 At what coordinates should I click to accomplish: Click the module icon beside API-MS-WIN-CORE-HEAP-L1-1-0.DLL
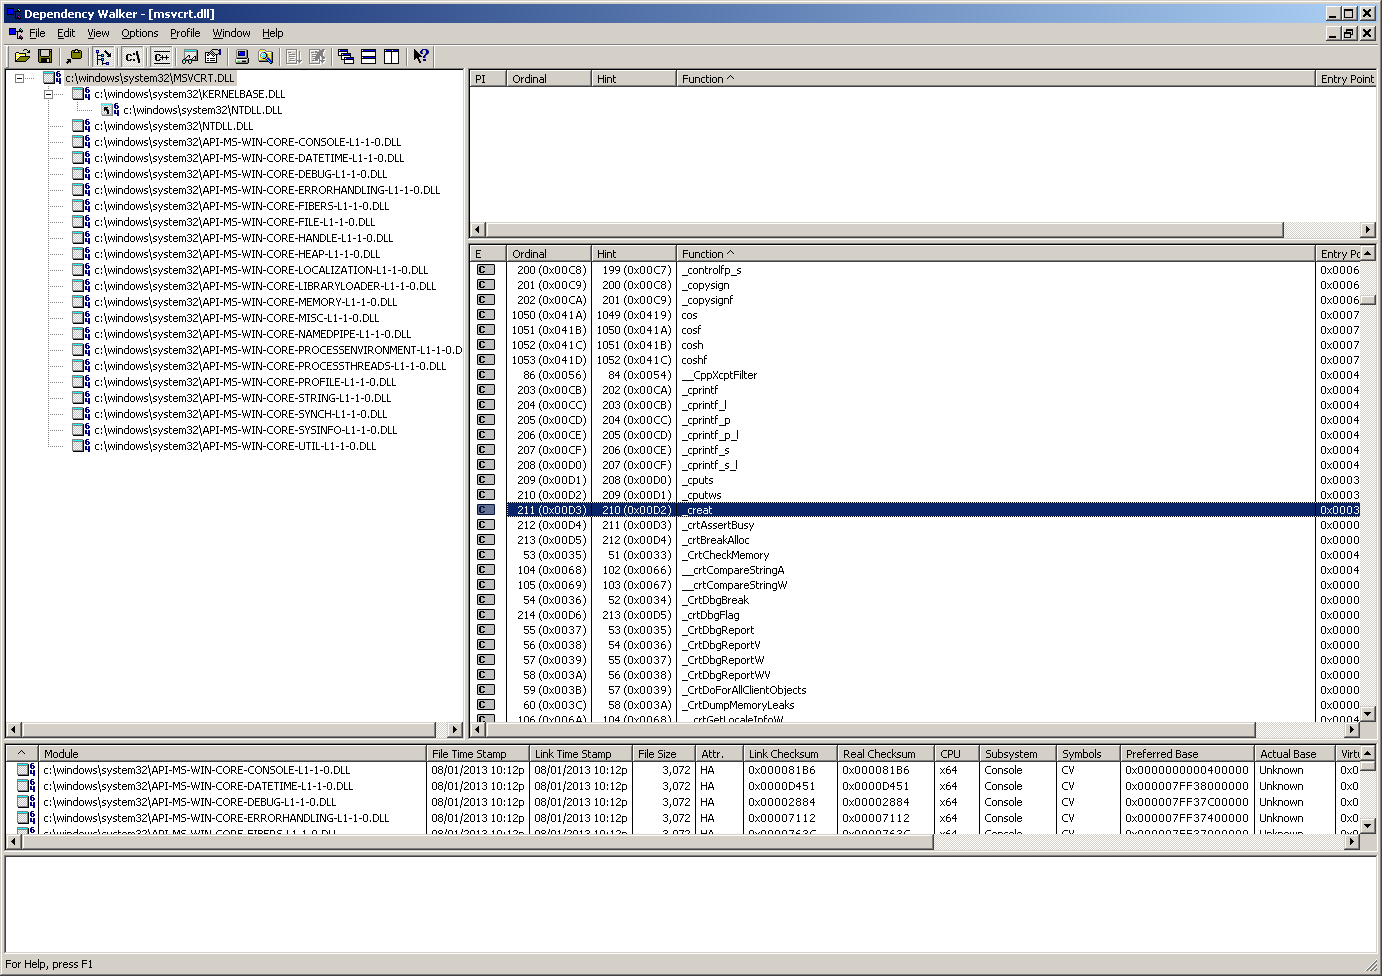(82, 254)
